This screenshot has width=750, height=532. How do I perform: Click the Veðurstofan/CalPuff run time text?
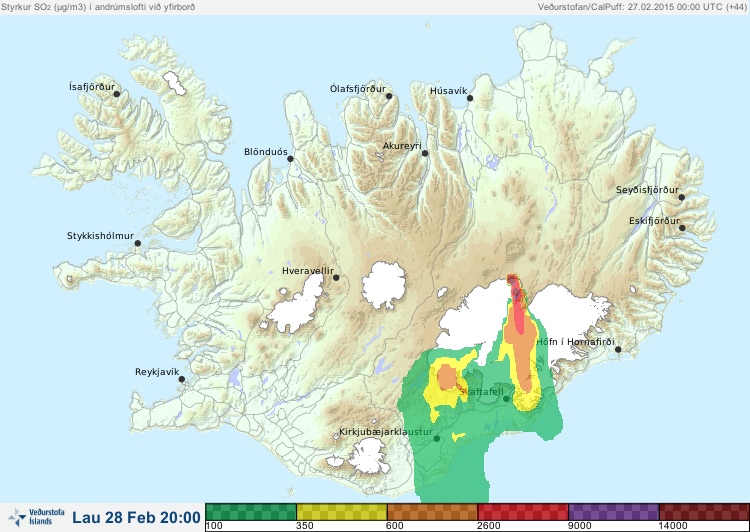pos(641,7)
